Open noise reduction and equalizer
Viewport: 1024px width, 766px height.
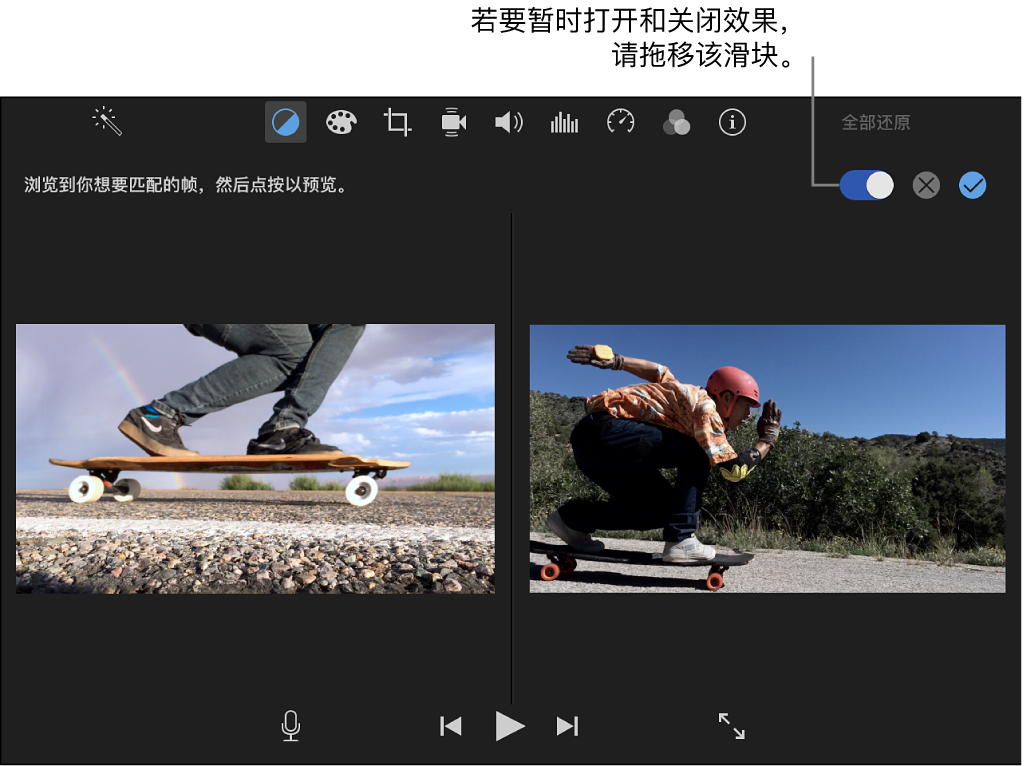[565, 123]
